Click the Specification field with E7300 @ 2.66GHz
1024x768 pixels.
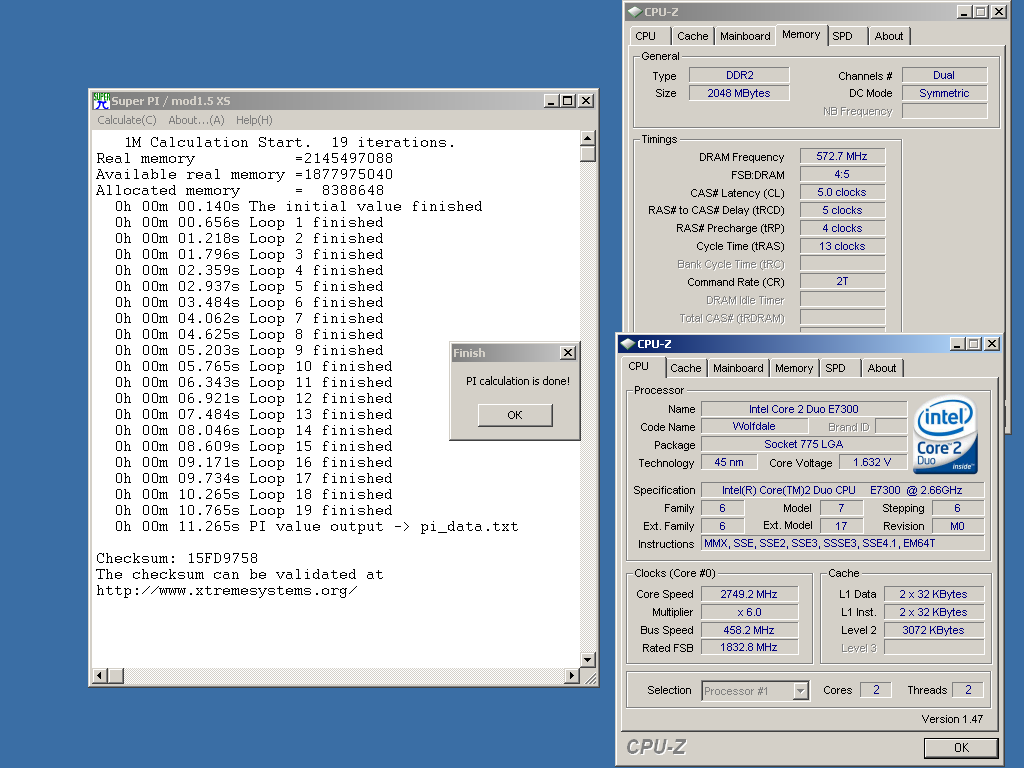click(842, 490)
